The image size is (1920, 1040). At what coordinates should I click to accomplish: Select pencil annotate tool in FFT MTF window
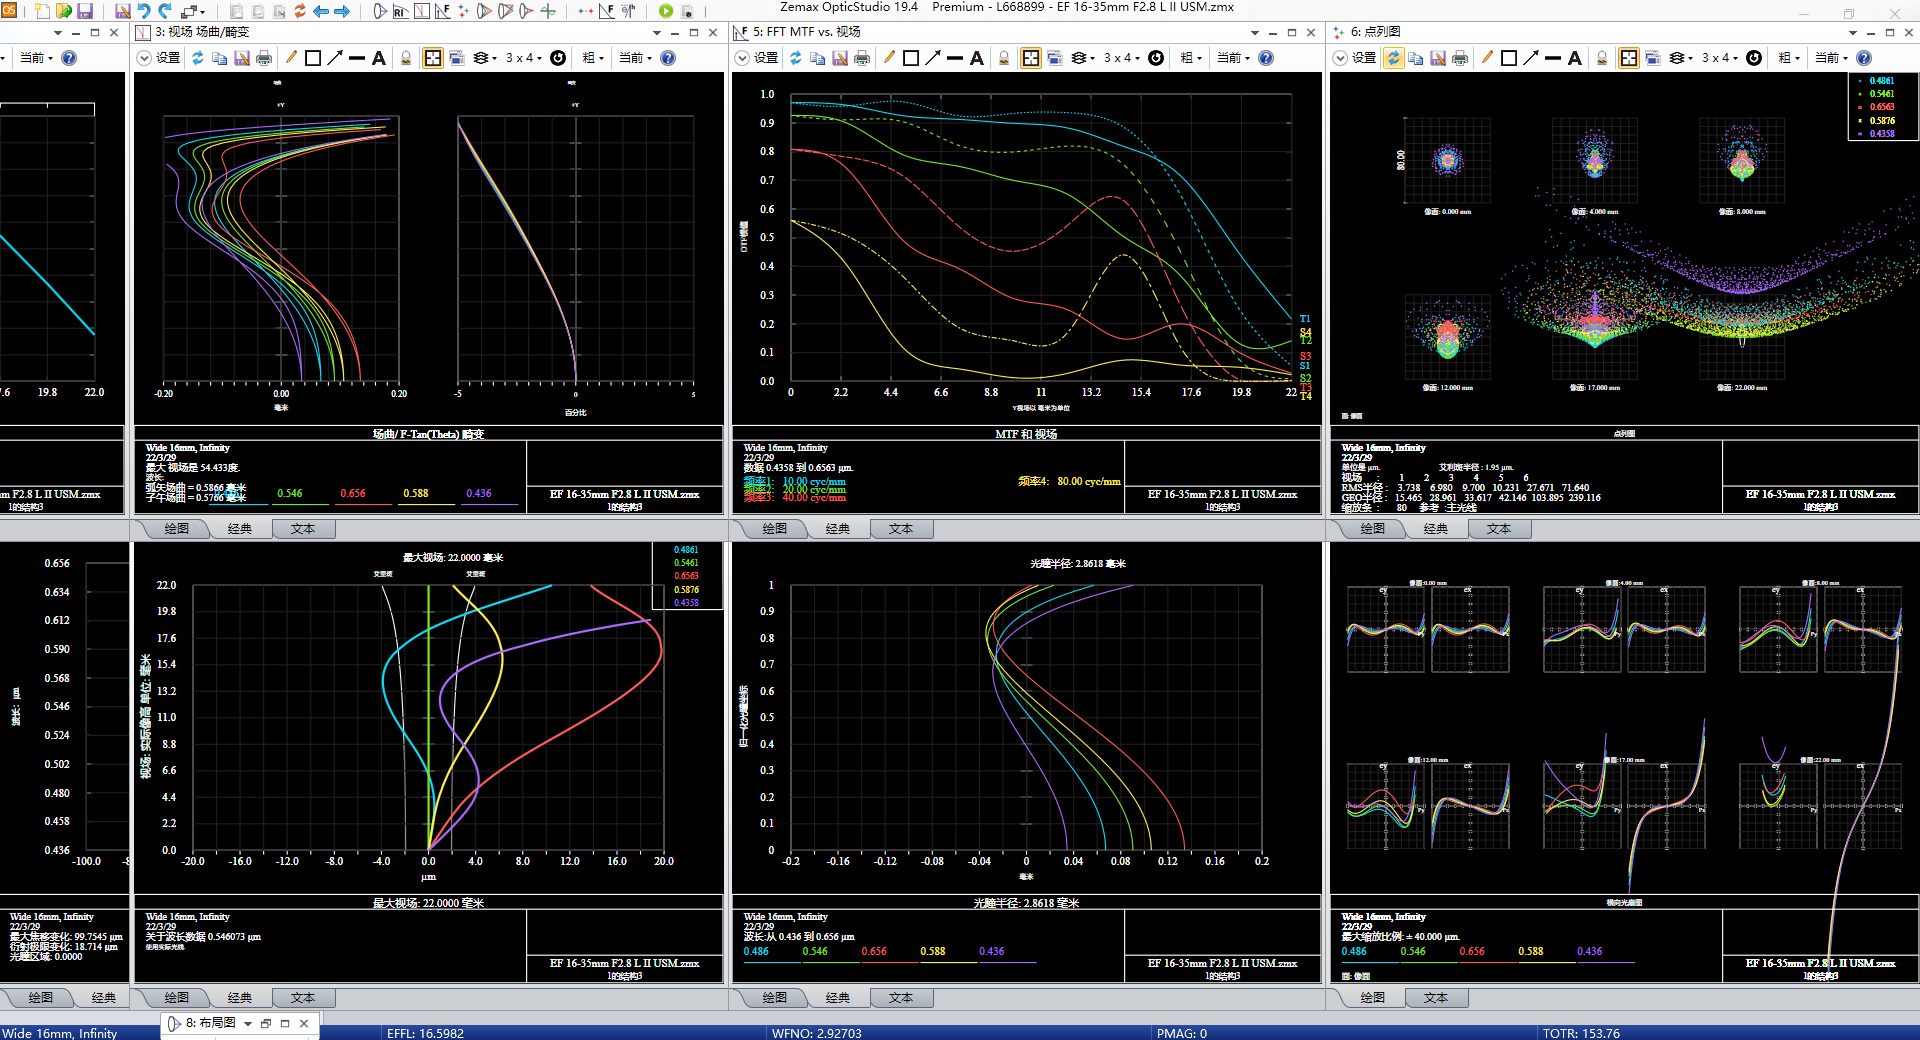click(x=889, y=58)
